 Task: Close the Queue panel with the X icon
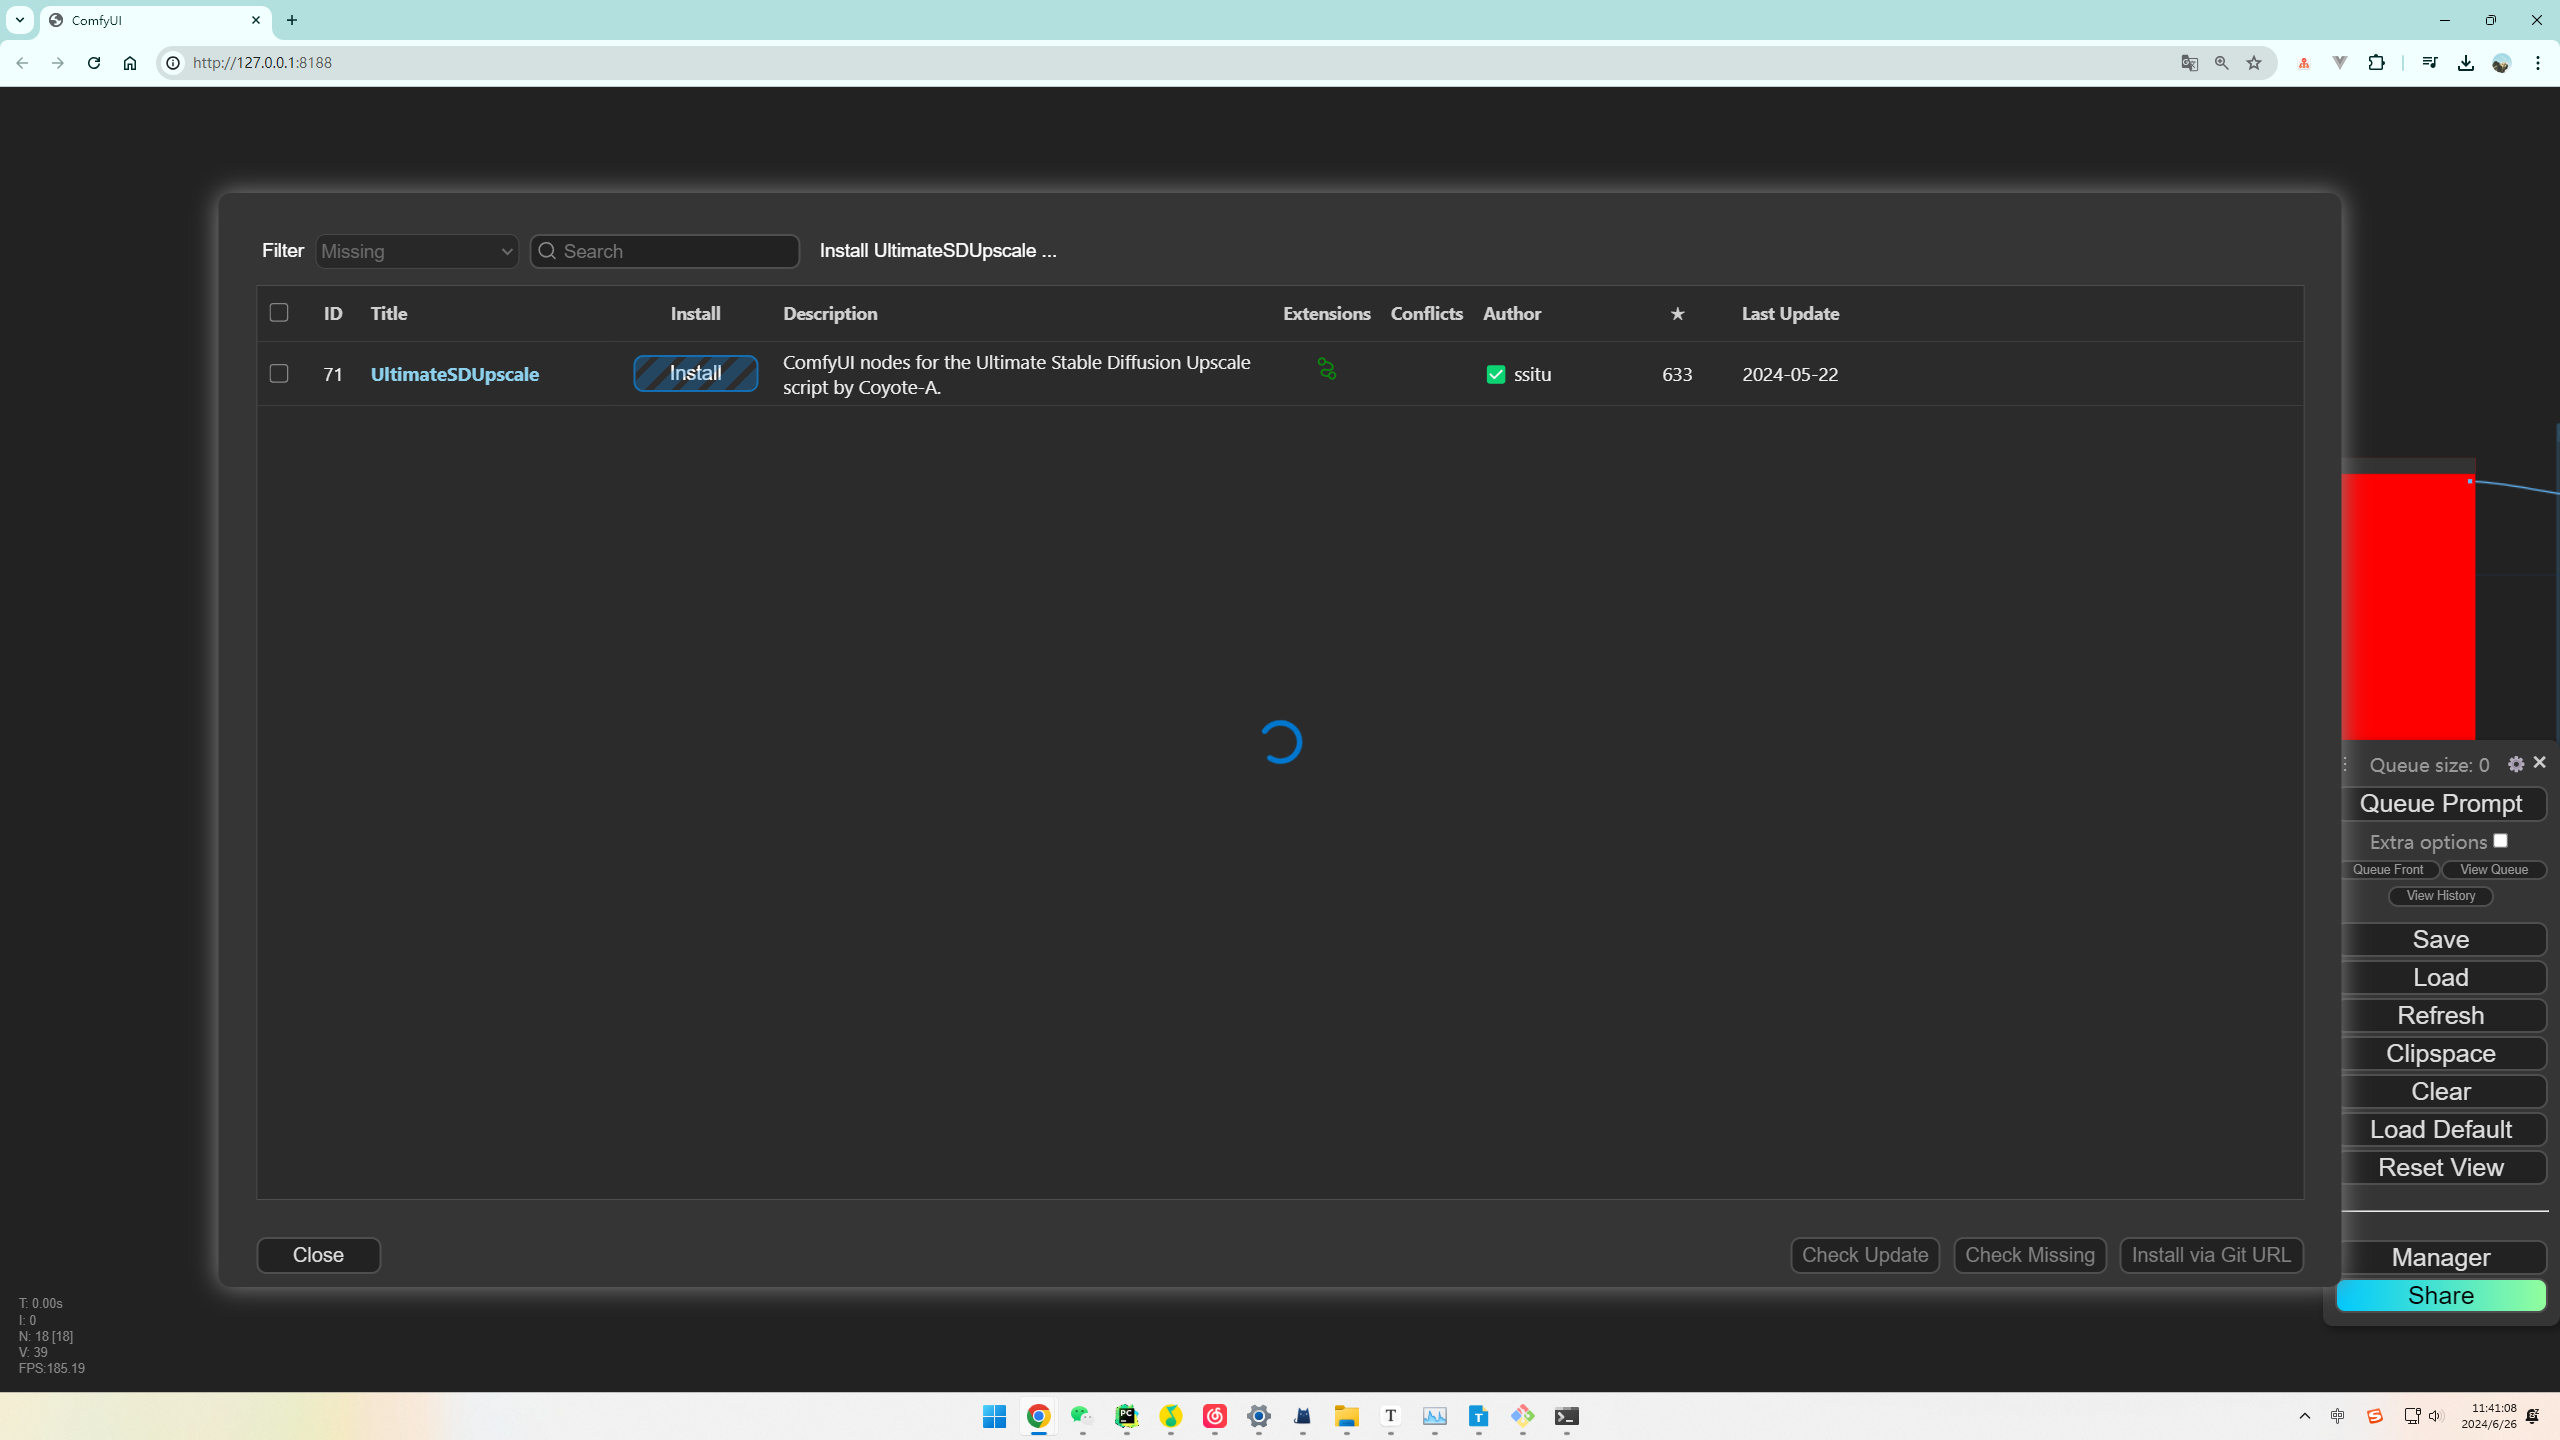2539,763
